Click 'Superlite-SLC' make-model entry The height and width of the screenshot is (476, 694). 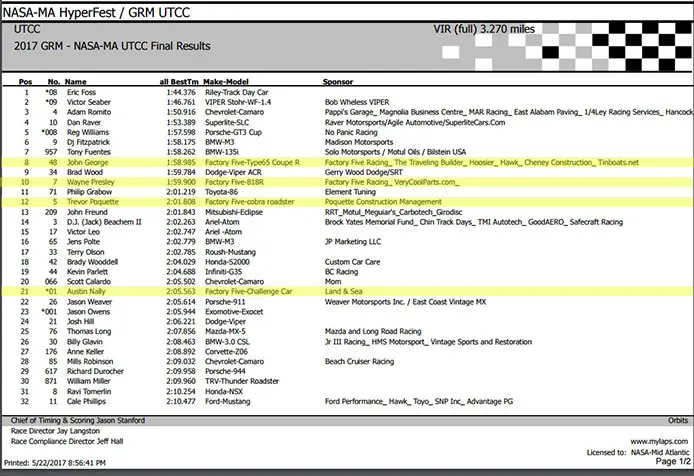click(227, 122)
